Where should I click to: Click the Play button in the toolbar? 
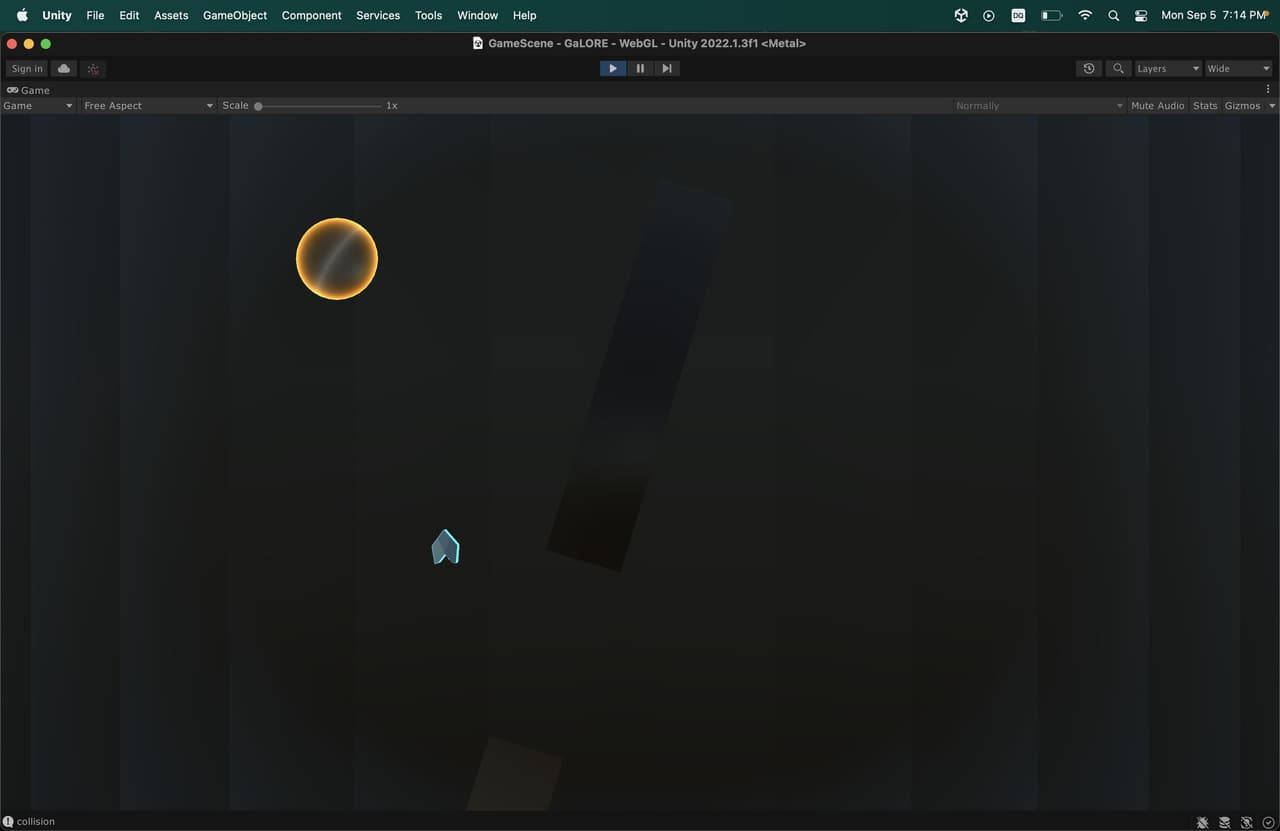613,68
